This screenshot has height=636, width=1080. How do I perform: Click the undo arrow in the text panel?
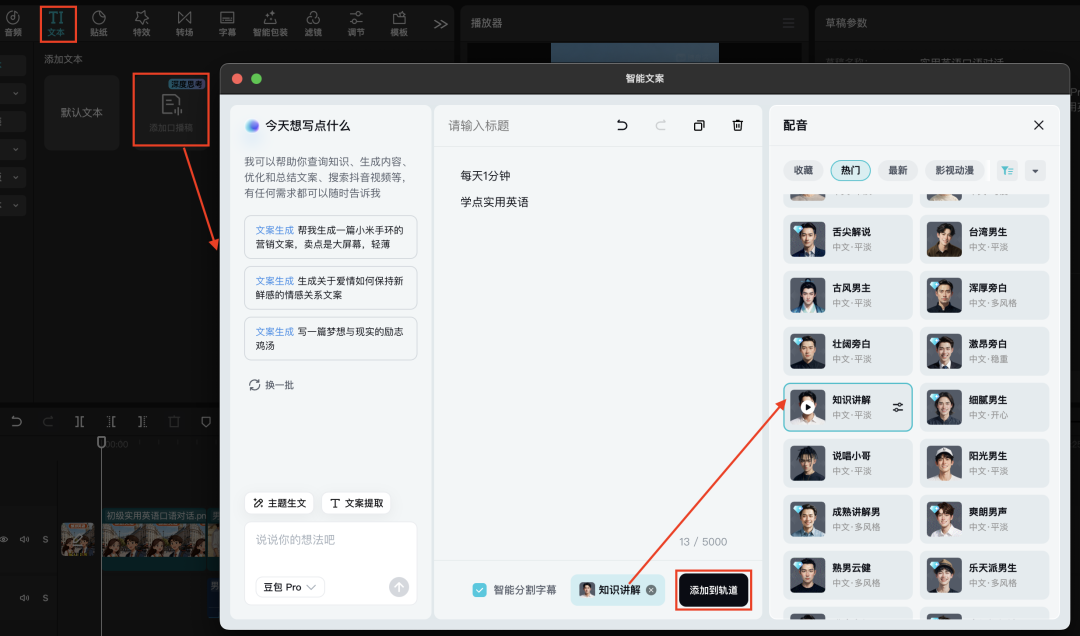coord(621,125)
